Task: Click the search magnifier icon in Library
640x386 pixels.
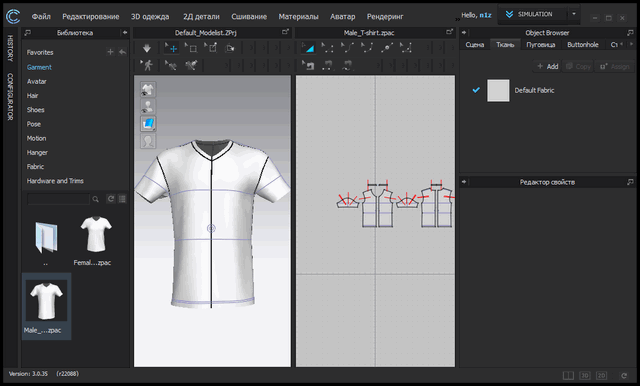Action: coord(96,199)
